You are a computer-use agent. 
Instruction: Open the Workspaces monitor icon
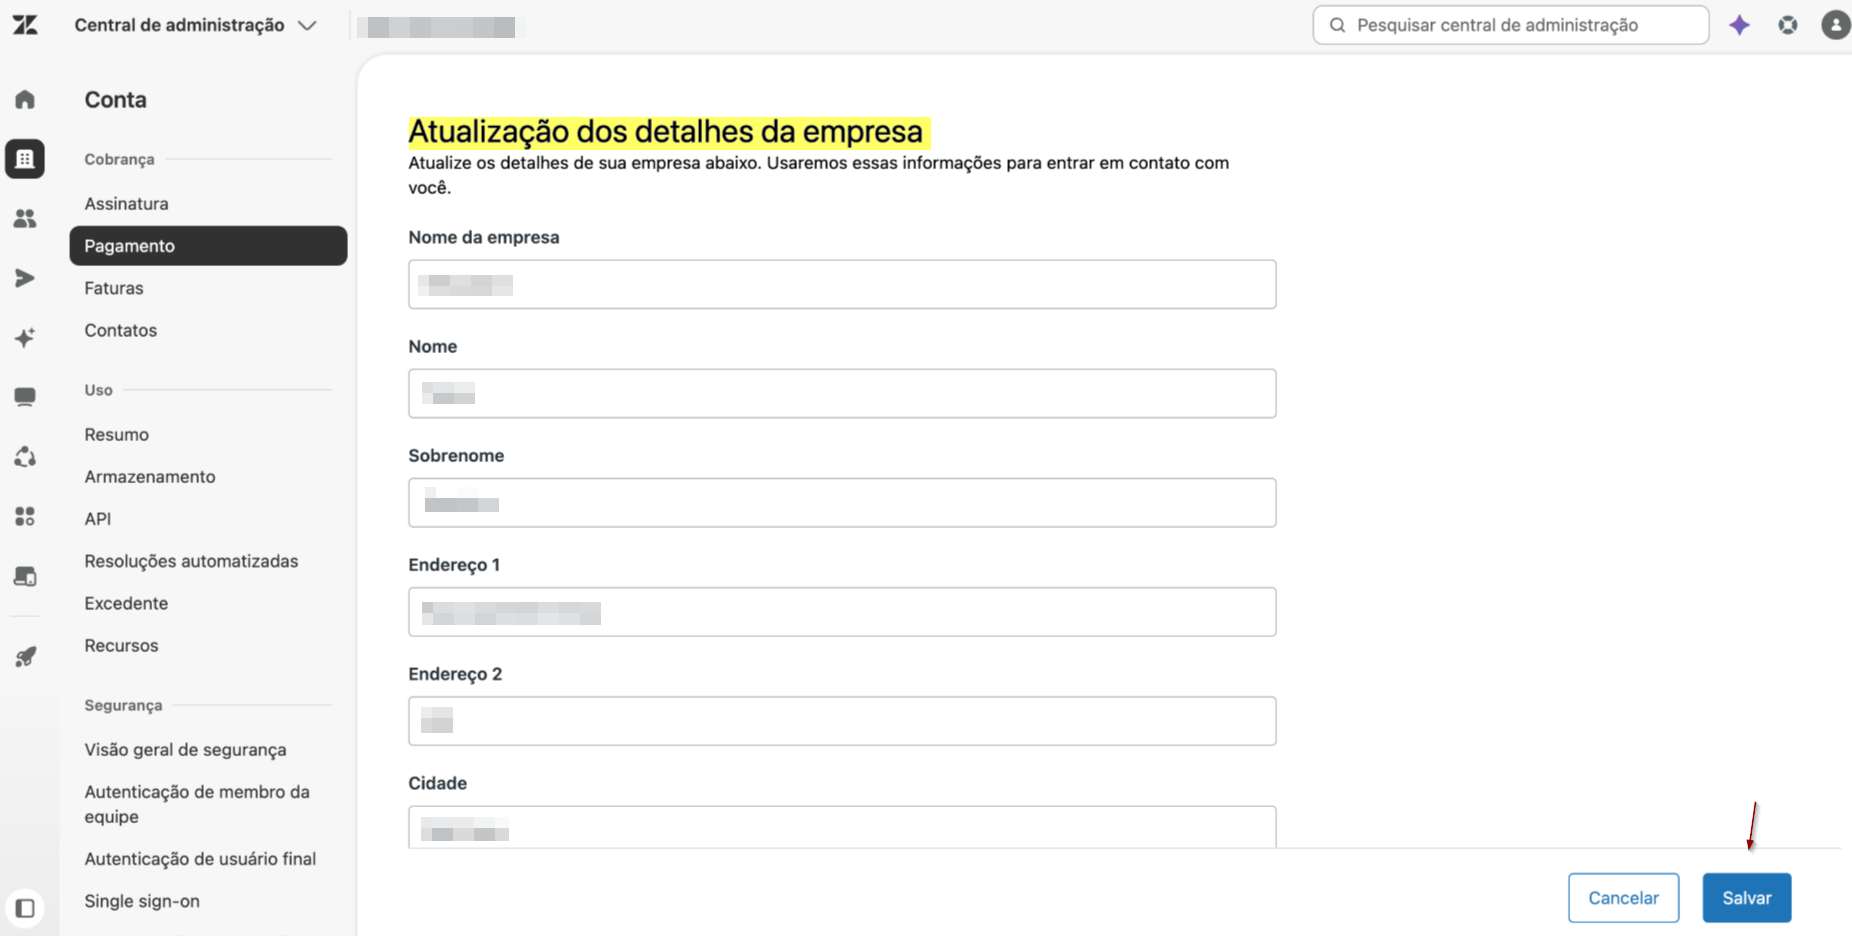click(x=25, y=397)
